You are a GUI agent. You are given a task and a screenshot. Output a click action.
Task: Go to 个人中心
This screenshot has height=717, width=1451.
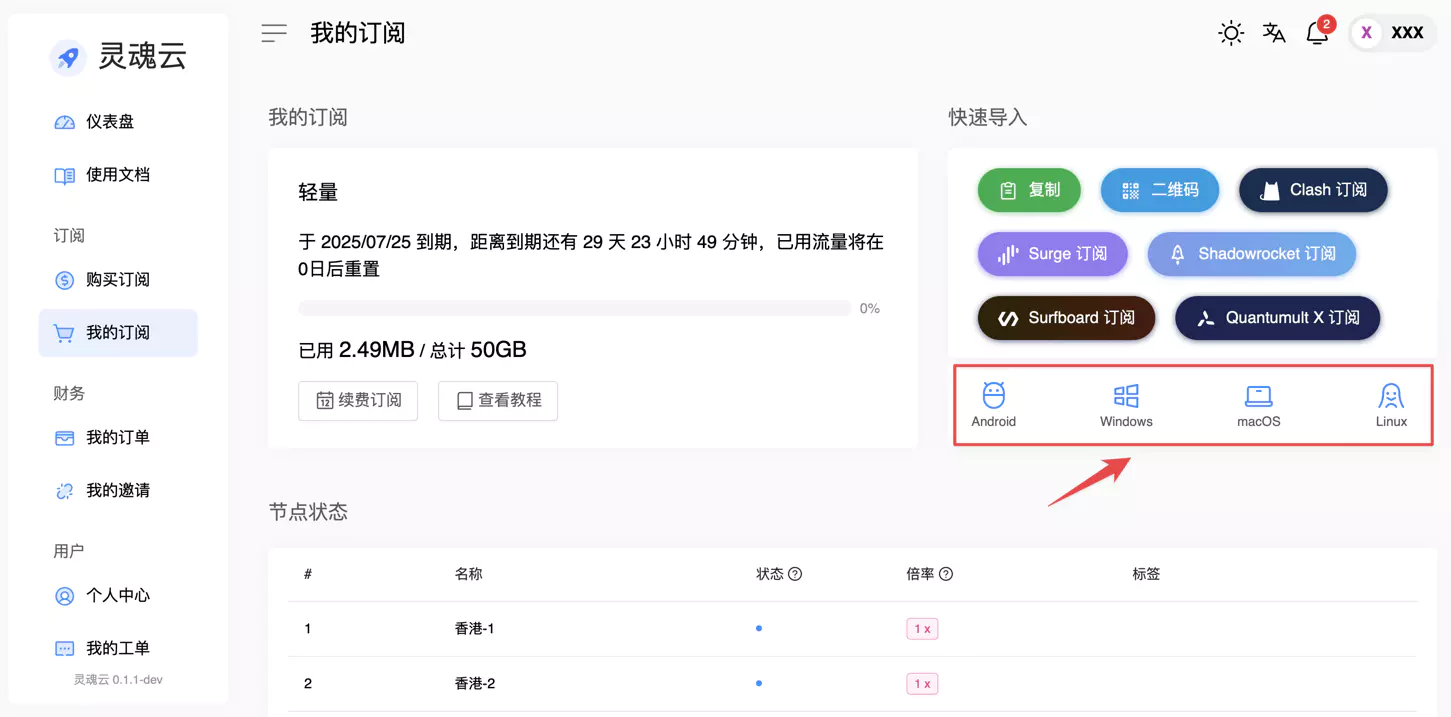pos(118,596)
